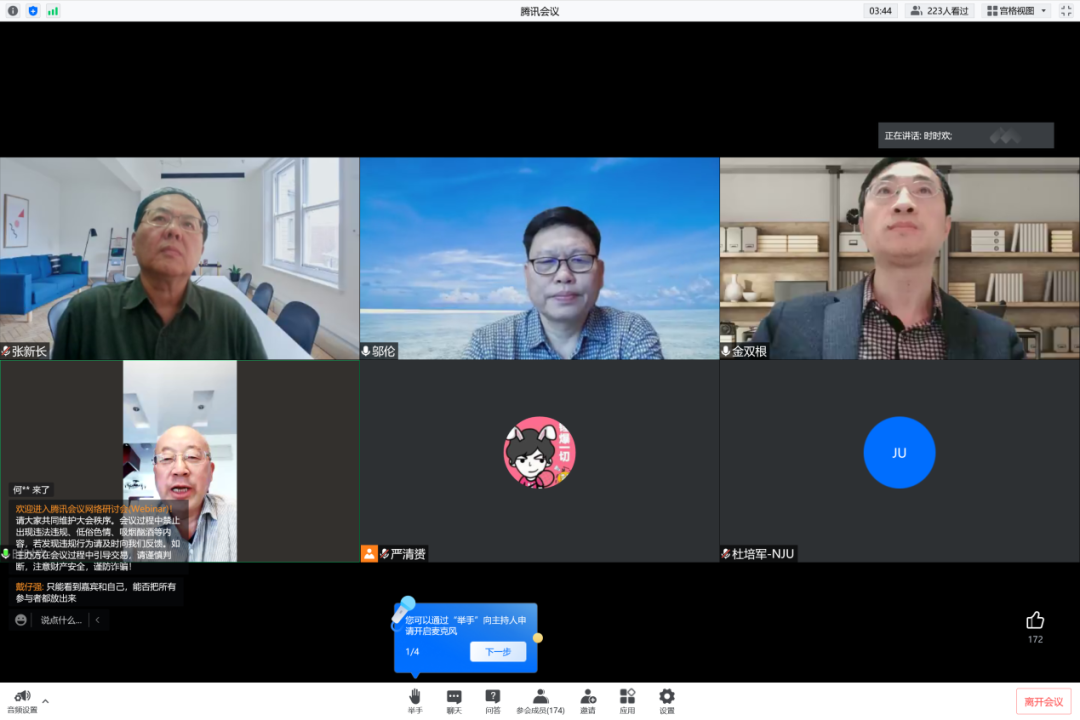Click the raise hand (举手) icon
The height and width of the screenshot is (720, 1080).
pos(415,696)
